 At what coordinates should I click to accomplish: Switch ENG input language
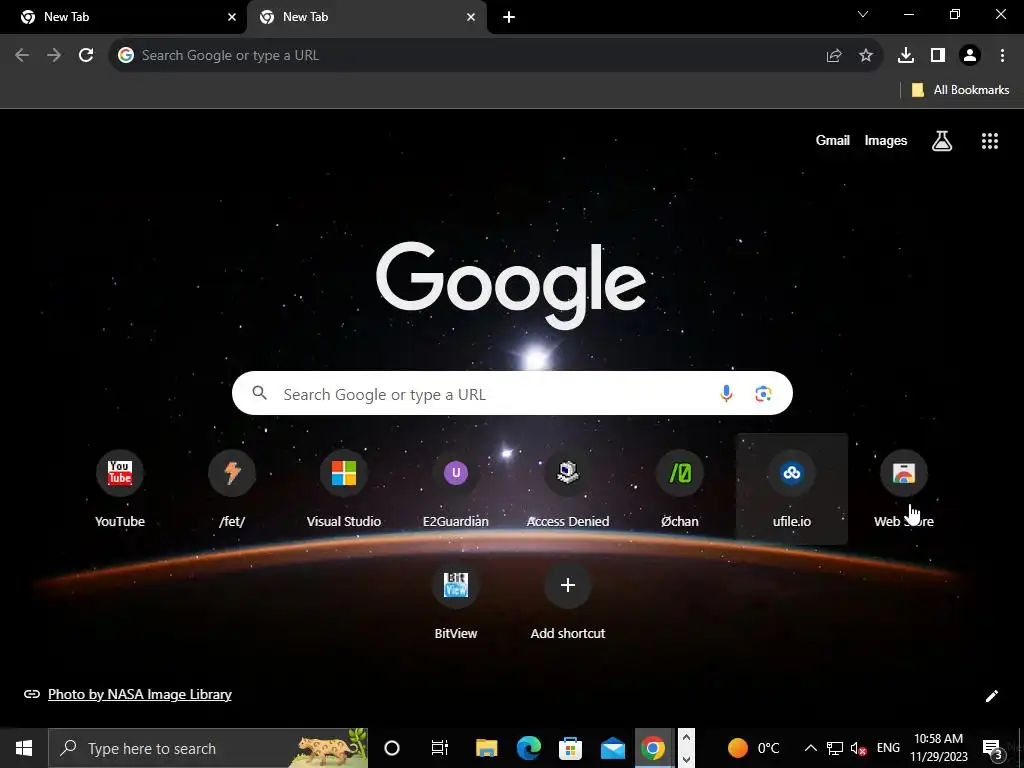coord(888,748)
